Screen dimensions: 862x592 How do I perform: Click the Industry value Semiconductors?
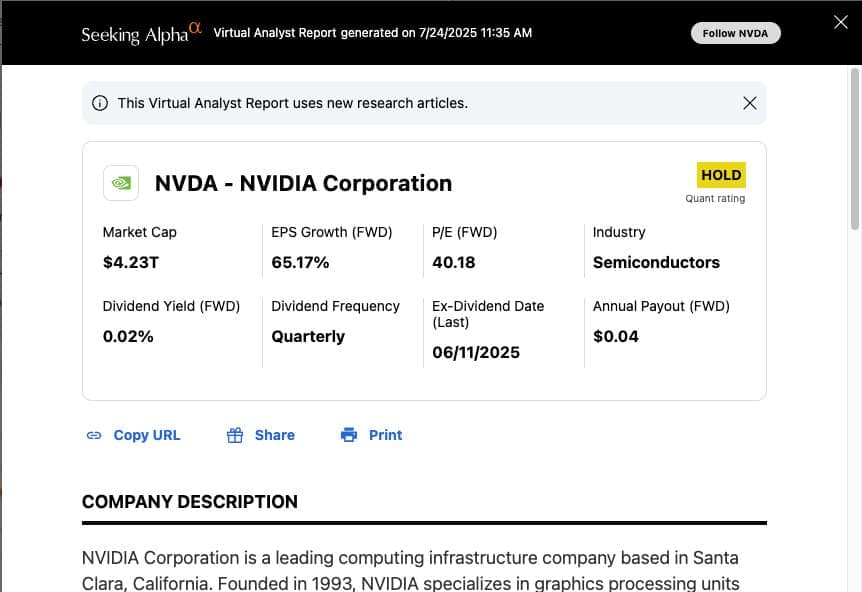[656, 262]
